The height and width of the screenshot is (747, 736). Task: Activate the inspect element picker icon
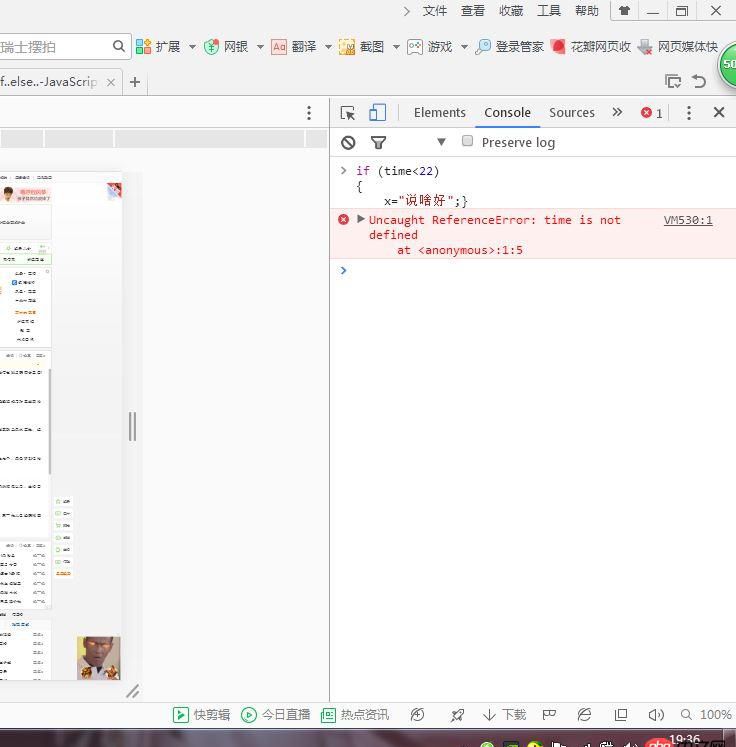(348, 113)
